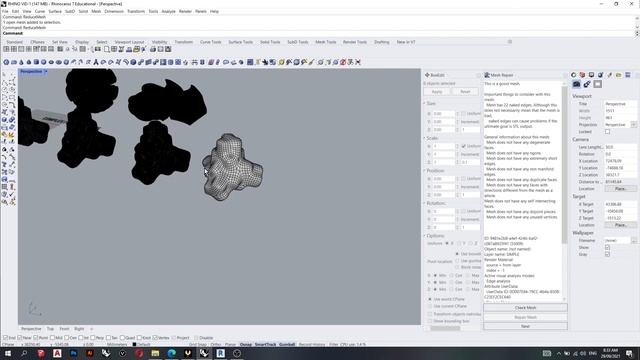Click the camera Location Place button
This screenshot has height=360, width=640.
click(620, 189)
